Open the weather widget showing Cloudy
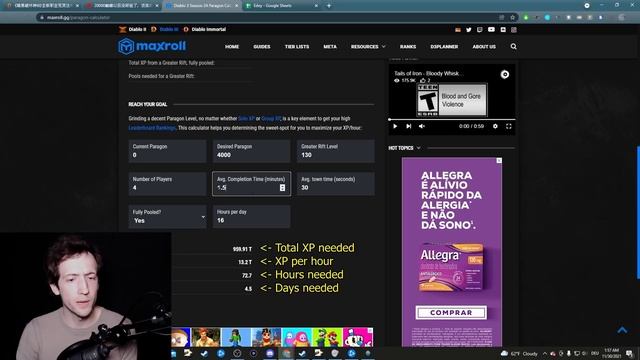The width and height of the screenshot is (640, 360). 519,353
